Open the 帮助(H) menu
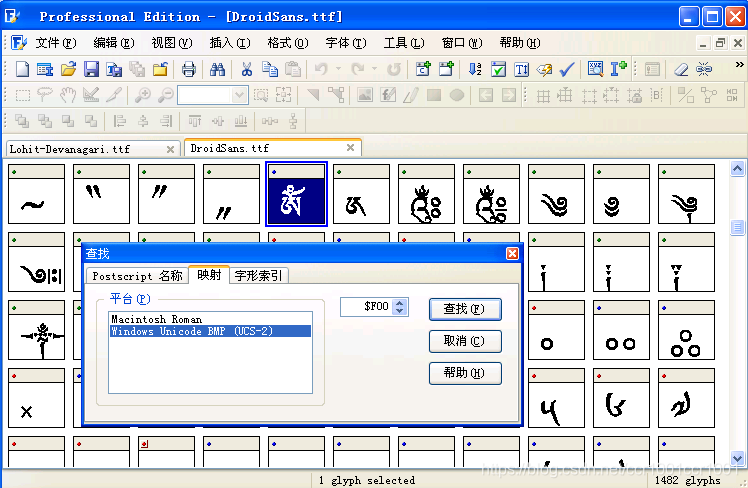 coord(520,43)
